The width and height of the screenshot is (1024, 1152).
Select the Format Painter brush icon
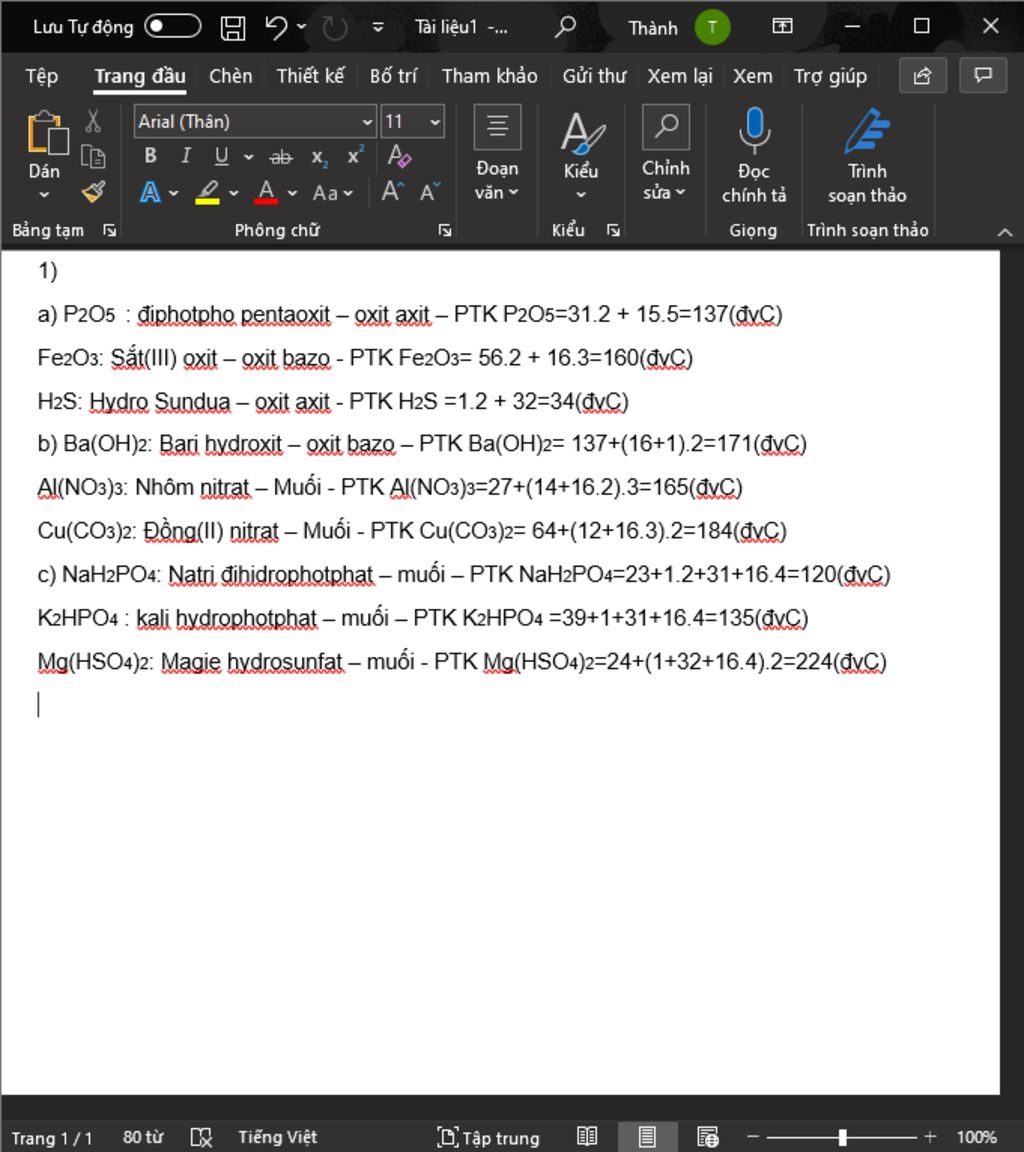[93, 192]
